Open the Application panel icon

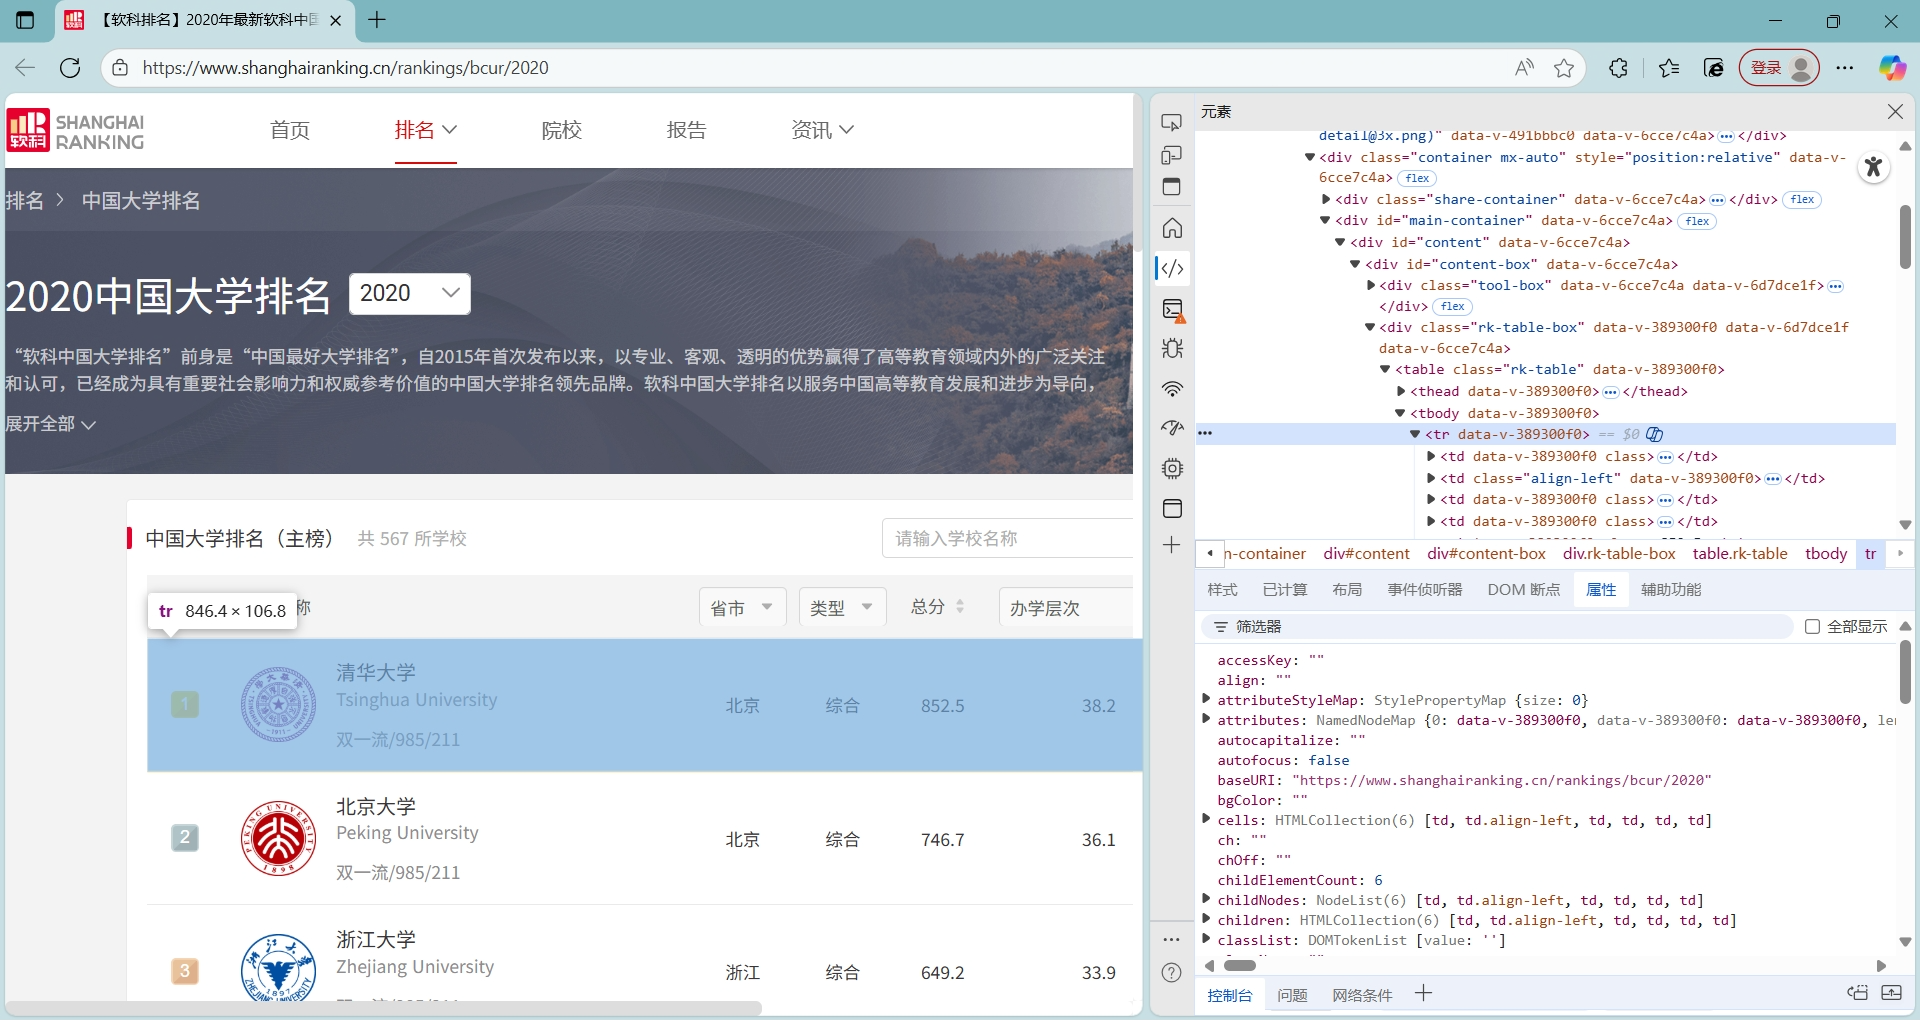1172,508
